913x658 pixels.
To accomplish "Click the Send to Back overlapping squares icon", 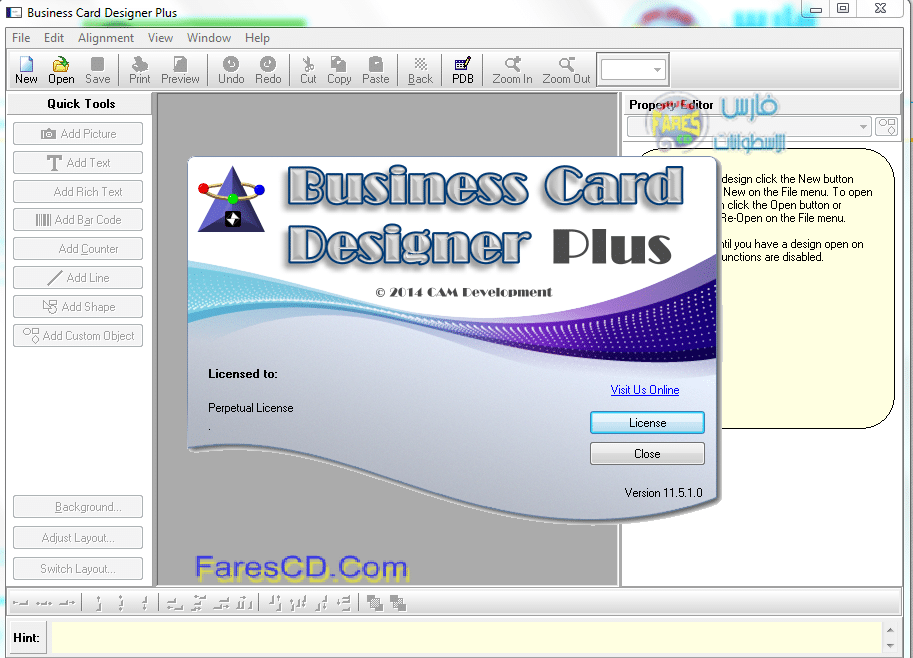I will [398, 603].
